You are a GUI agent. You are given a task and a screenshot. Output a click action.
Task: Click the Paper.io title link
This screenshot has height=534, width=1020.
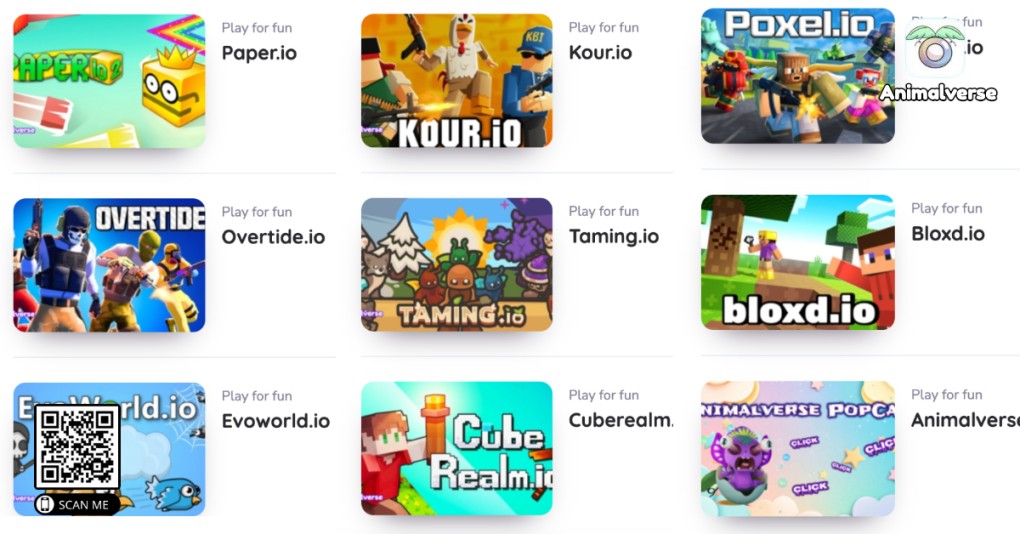[259, 53]
